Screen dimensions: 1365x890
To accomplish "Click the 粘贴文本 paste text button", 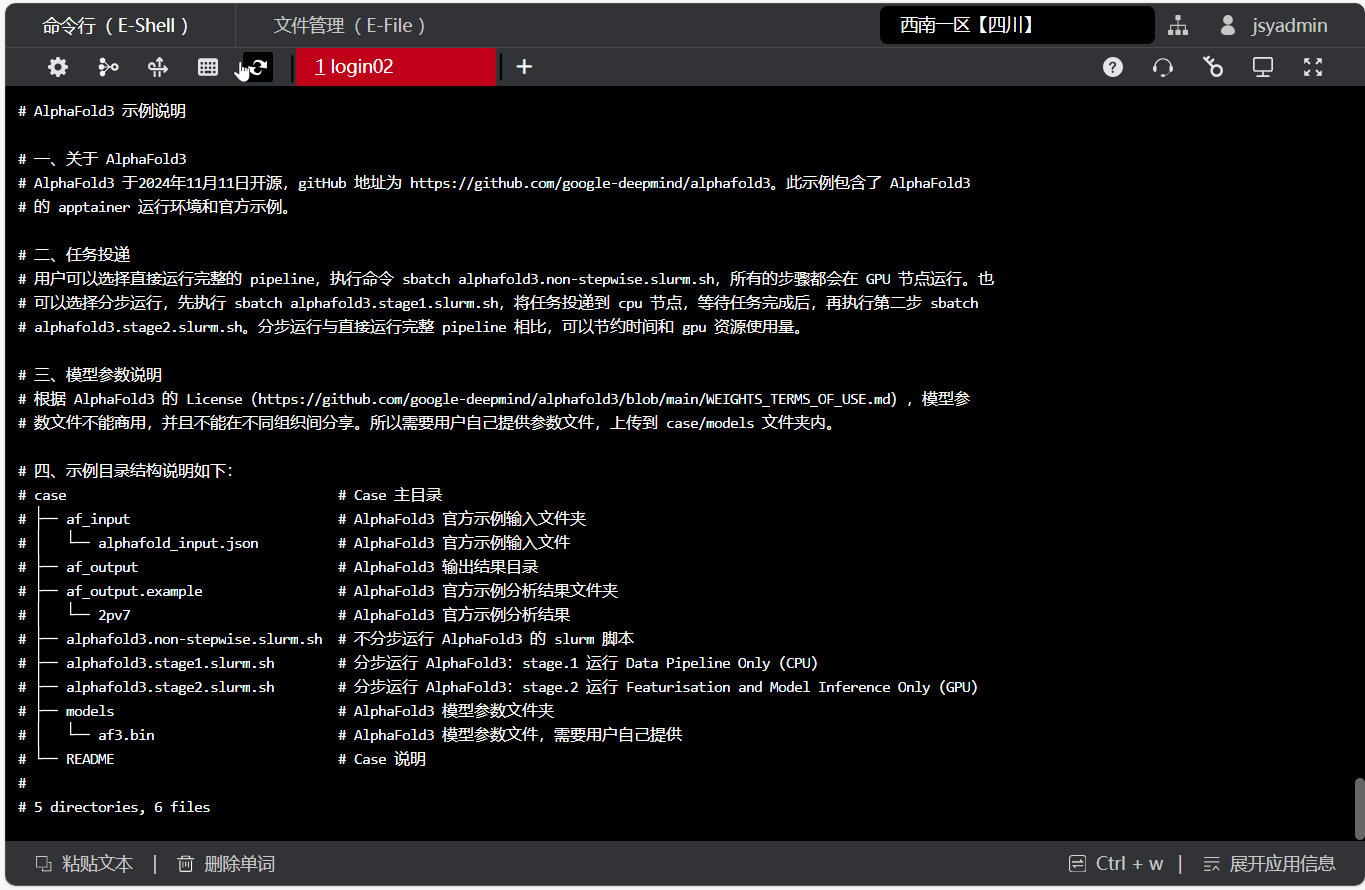I will click(85, 863).
